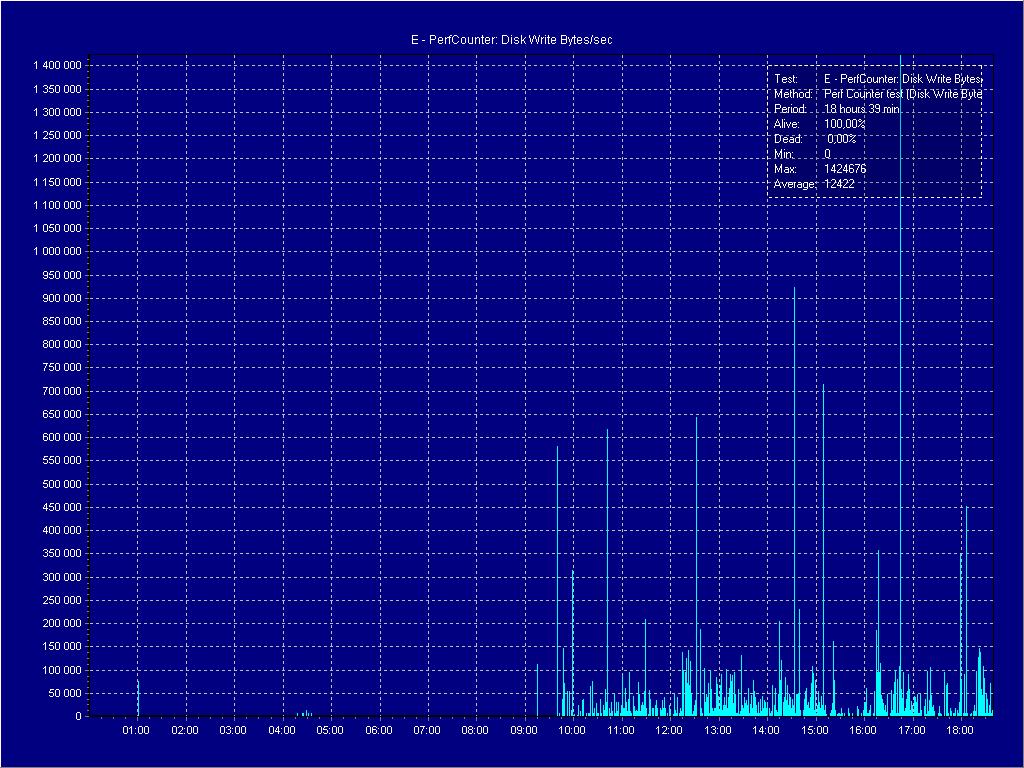This screenshot has height=768, width=1024.
Task: Click the Period value '18 hours 39 min'
Action: click(861, 109)
